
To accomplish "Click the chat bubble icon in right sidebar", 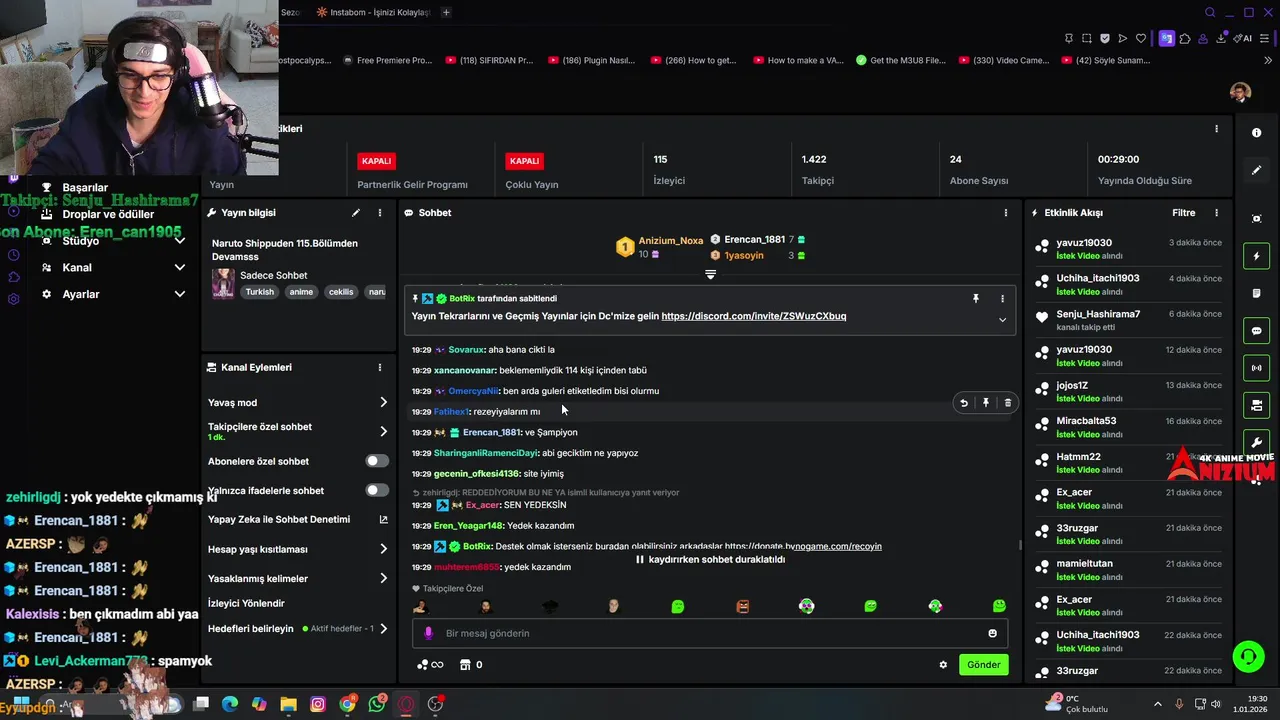I will [1256, 331].
